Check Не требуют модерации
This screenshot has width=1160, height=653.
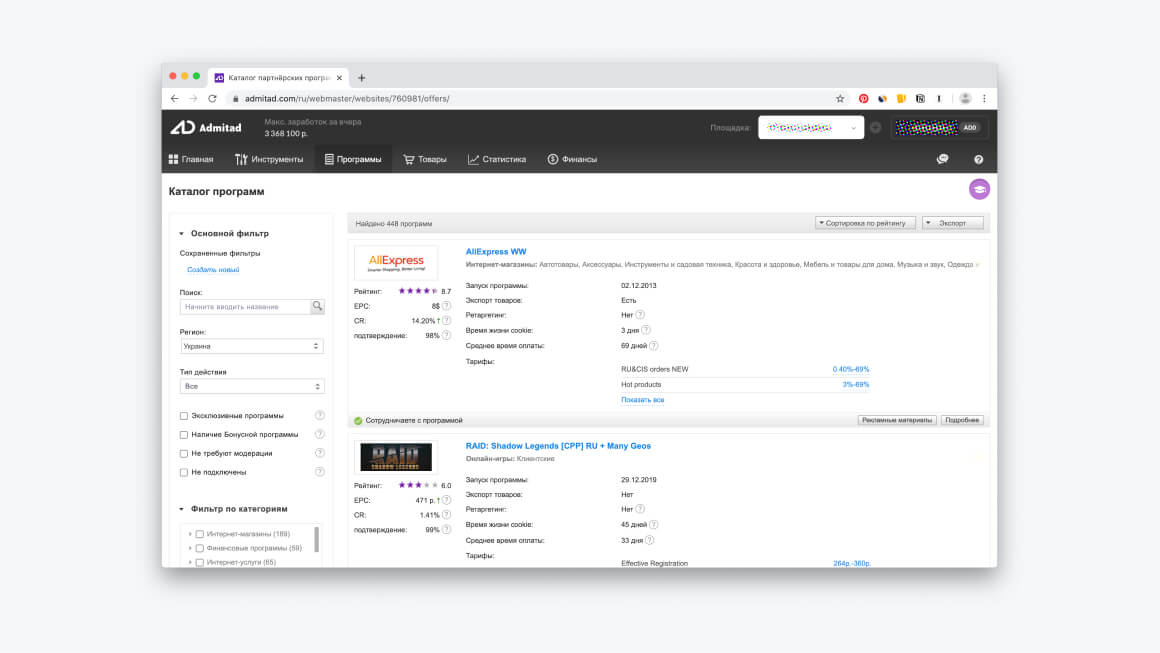pyautogui.click(x=183, y=453)
